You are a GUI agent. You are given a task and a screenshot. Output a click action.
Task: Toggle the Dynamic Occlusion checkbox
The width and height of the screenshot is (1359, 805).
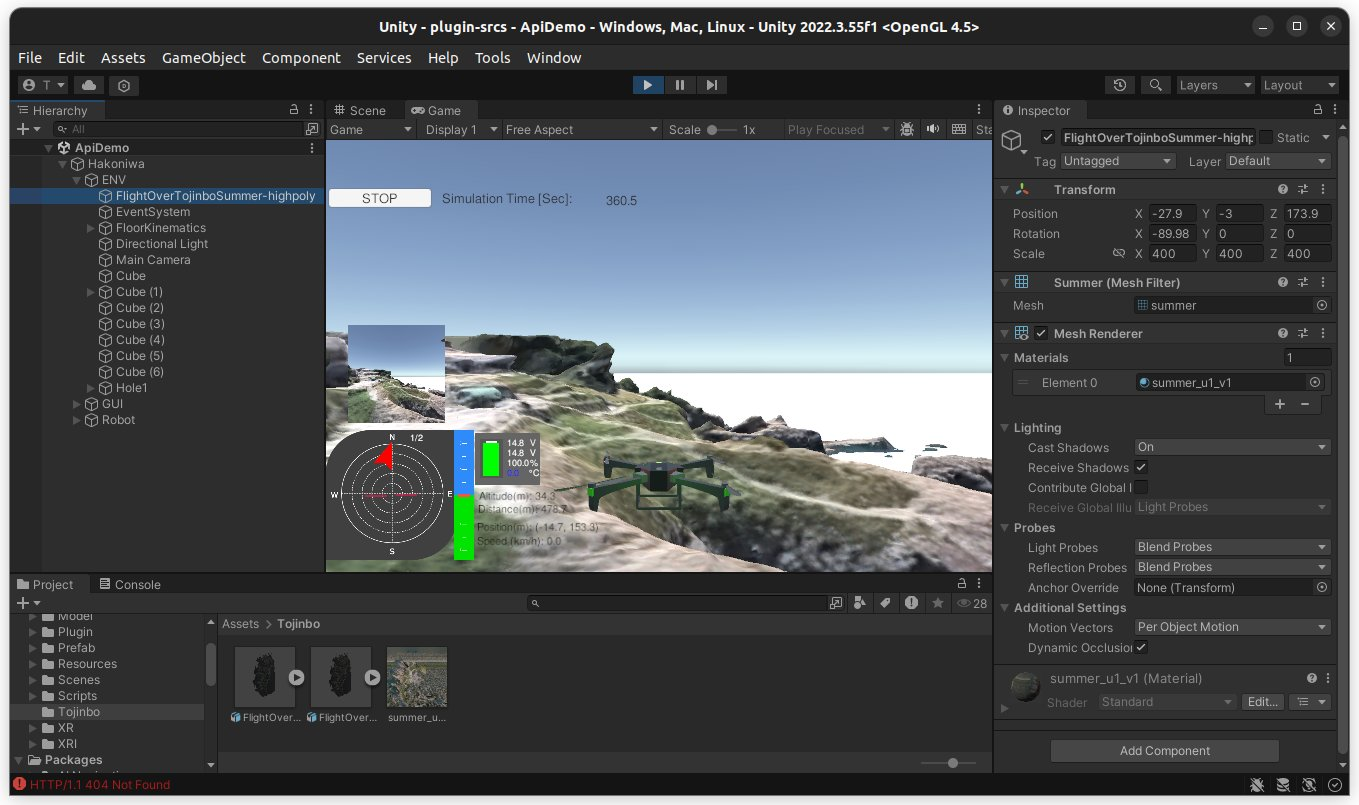pyautogui.click(x=1141, y=648)
